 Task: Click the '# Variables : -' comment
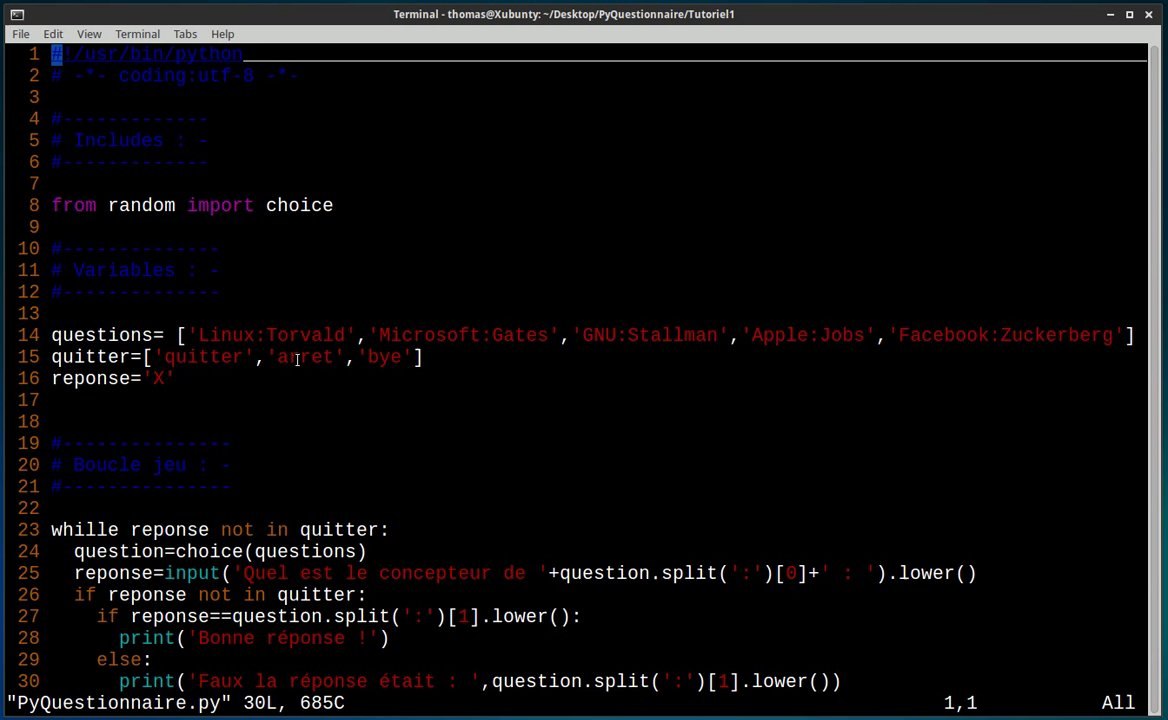tap(135, 270)
